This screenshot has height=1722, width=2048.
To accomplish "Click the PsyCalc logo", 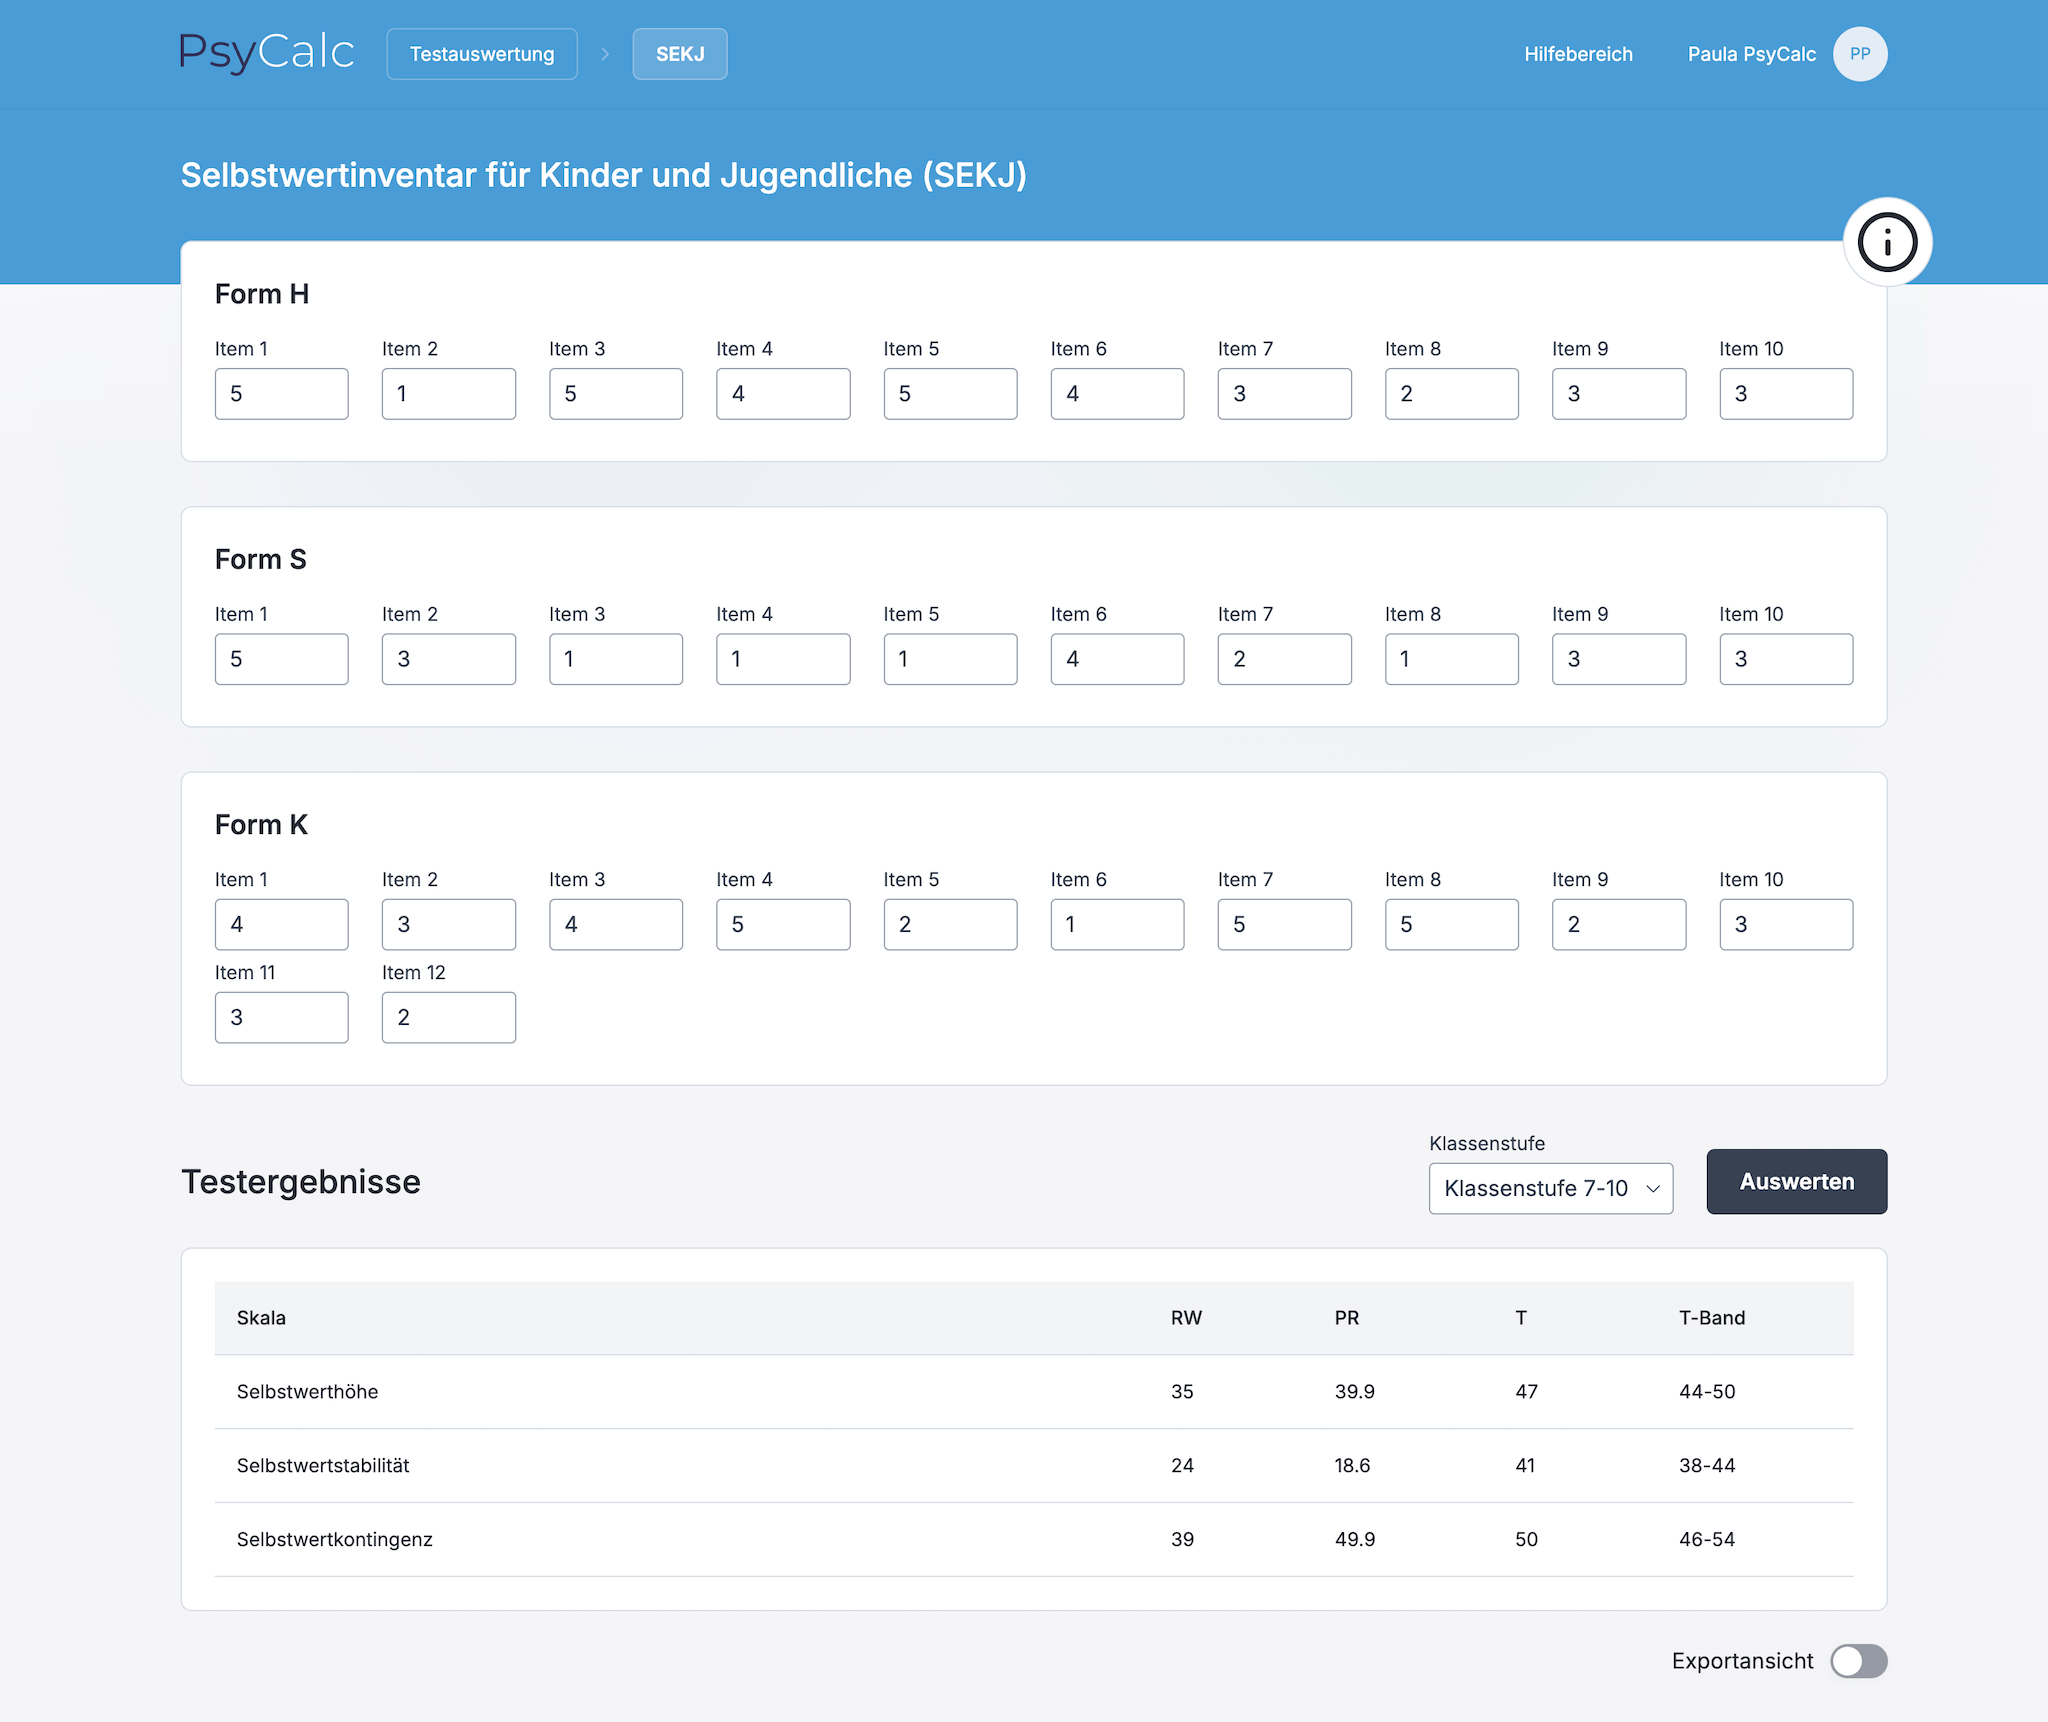I will click(266, 53).
